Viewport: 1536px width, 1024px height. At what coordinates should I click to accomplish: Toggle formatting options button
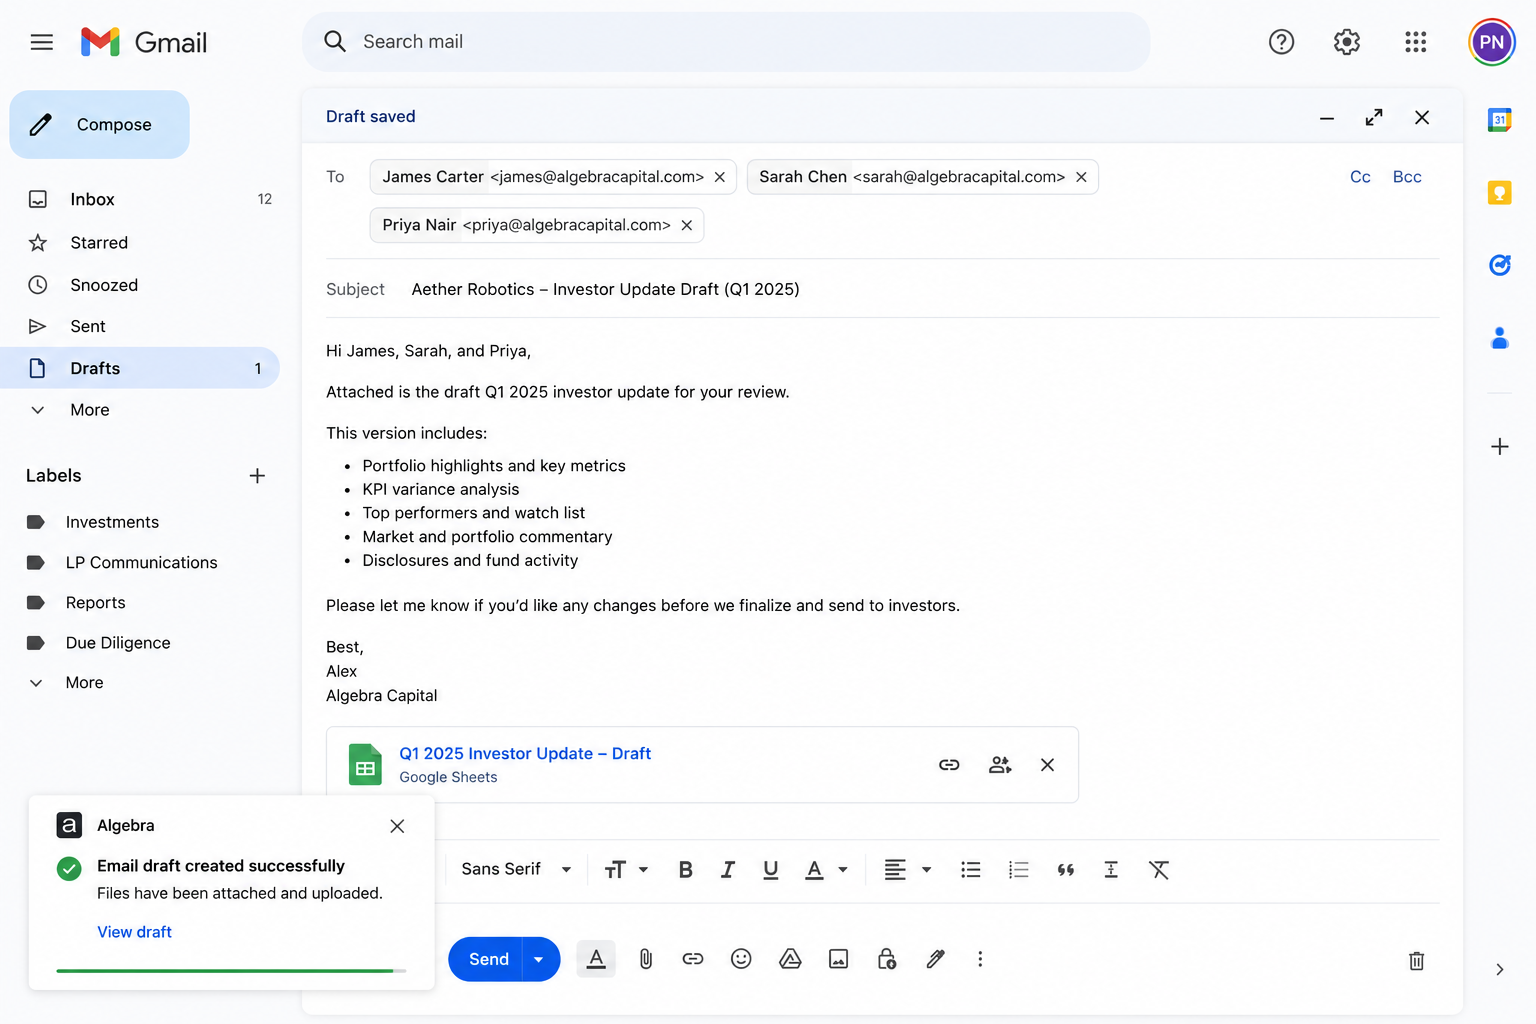596,959
